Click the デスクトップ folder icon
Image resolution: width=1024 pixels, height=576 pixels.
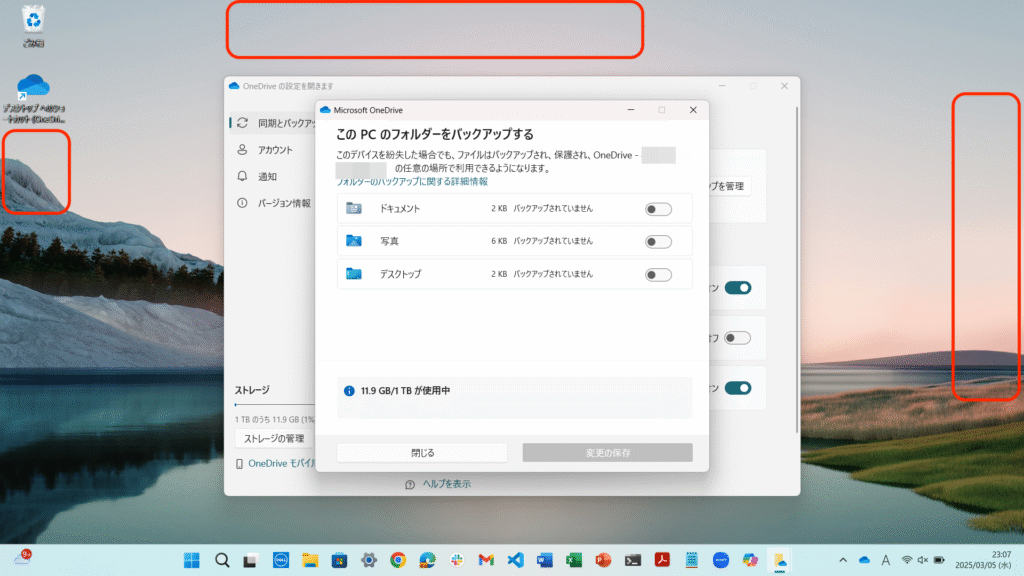click(x=354, y=274)
